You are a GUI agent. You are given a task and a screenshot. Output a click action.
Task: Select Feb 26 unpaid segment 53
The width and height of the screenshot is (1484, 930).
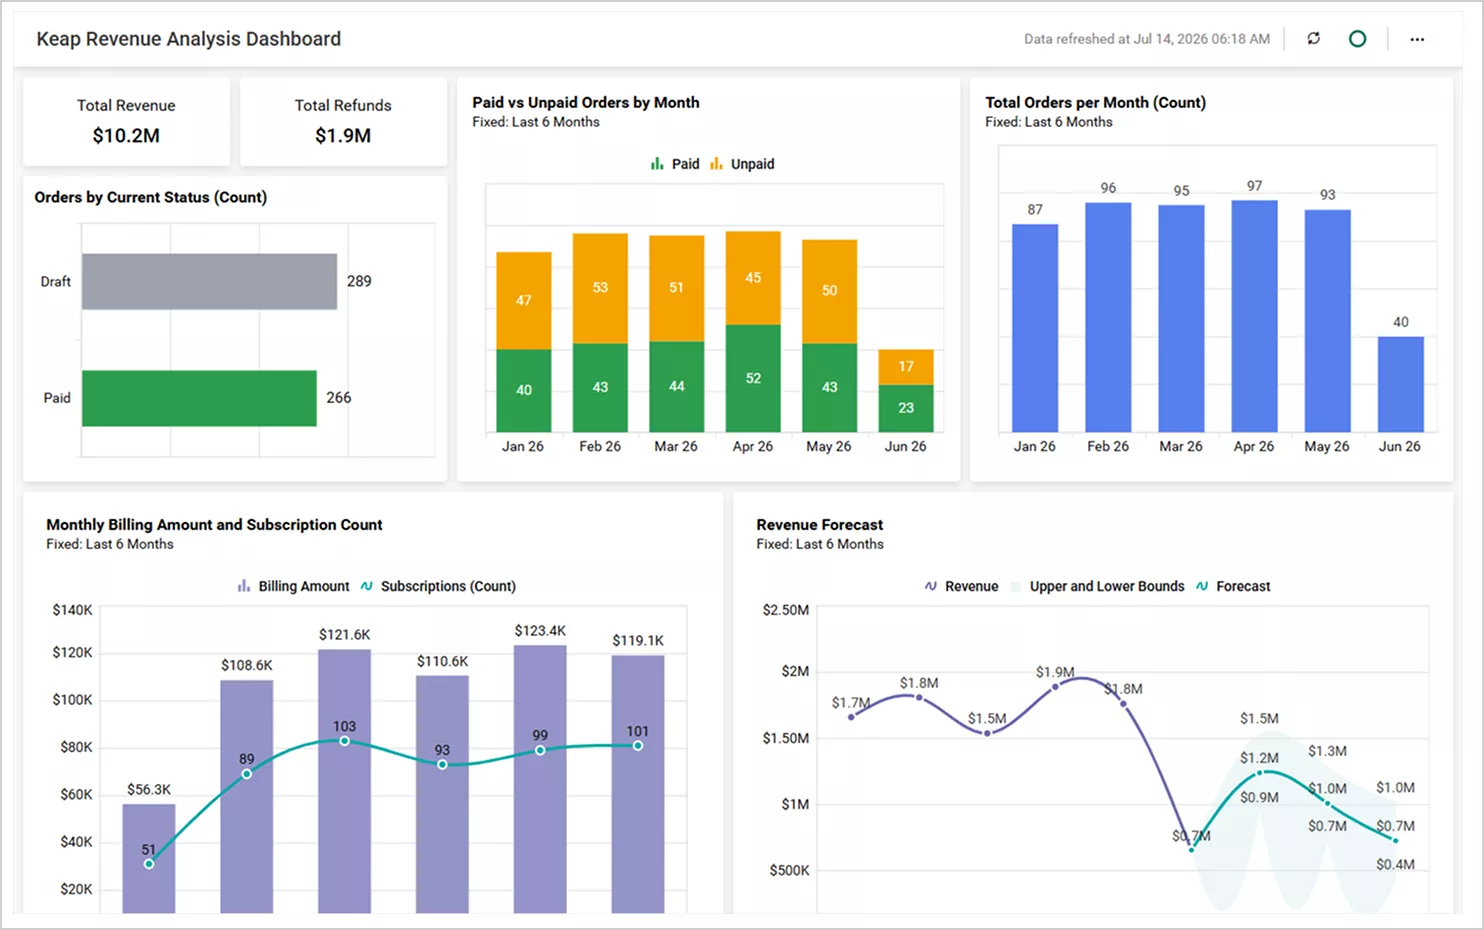coord(600,288)
